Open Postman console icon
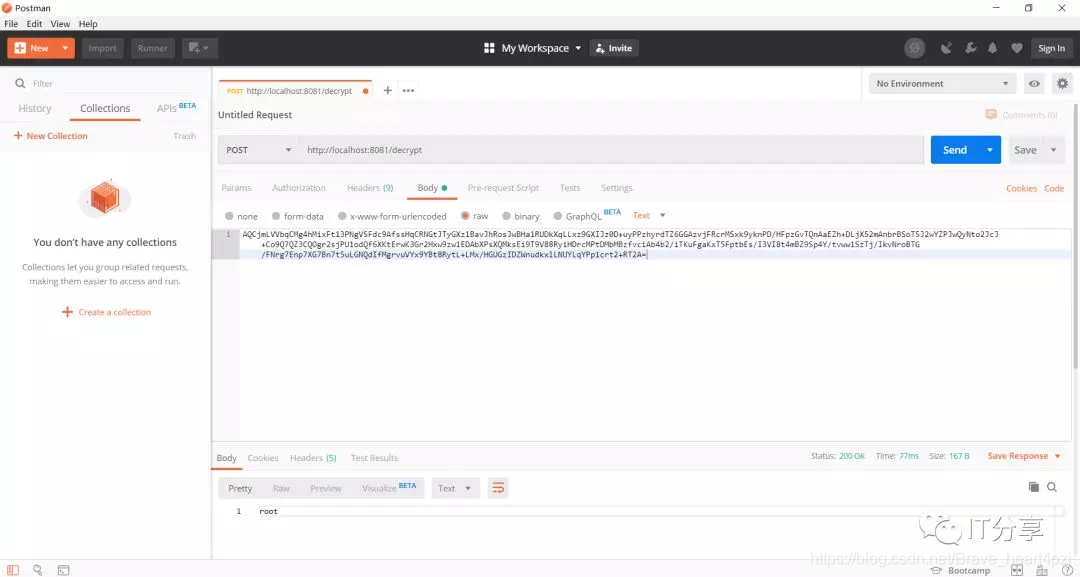The width and height of the screenshot is (1080, 577). (63, 570)
